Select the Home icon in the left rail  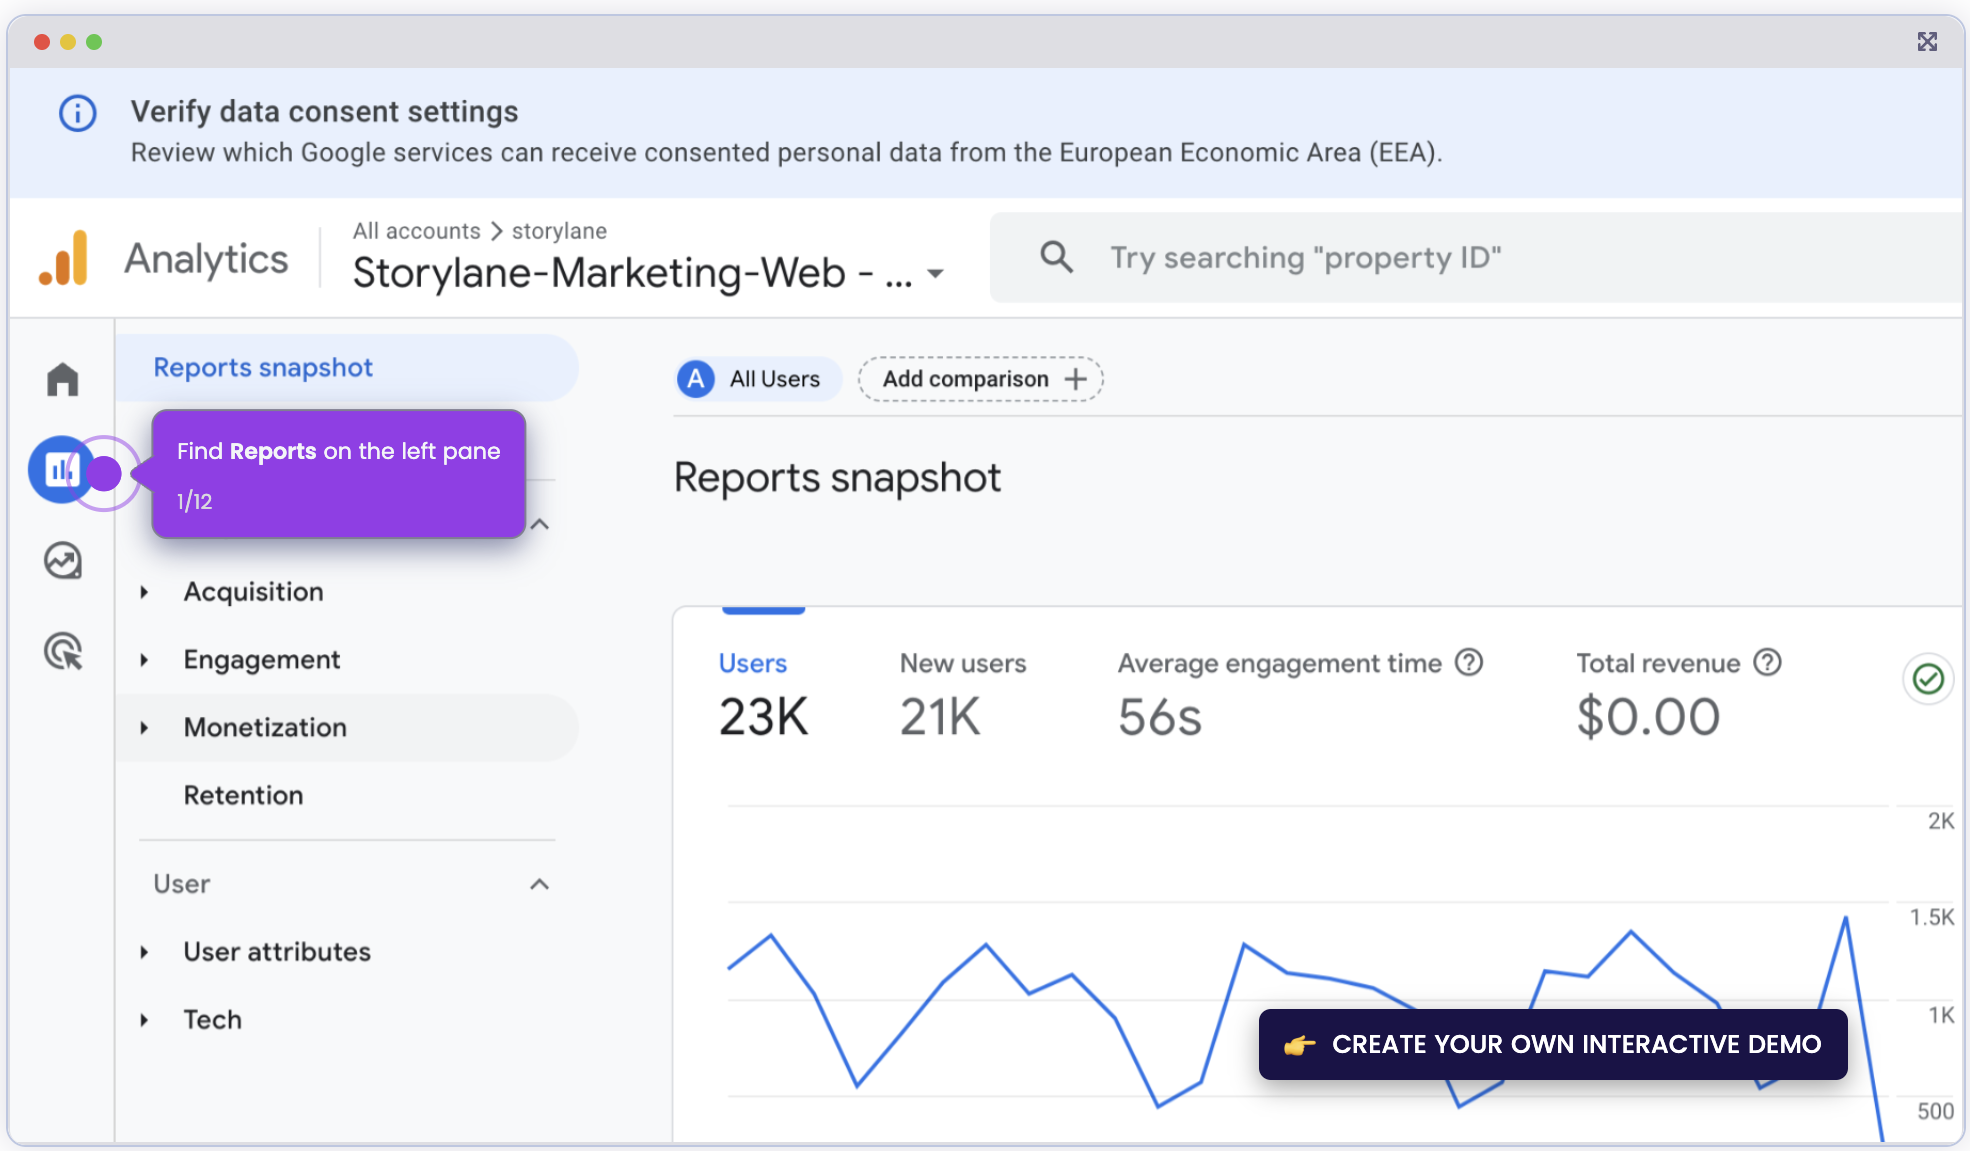(x=62, y=378)
